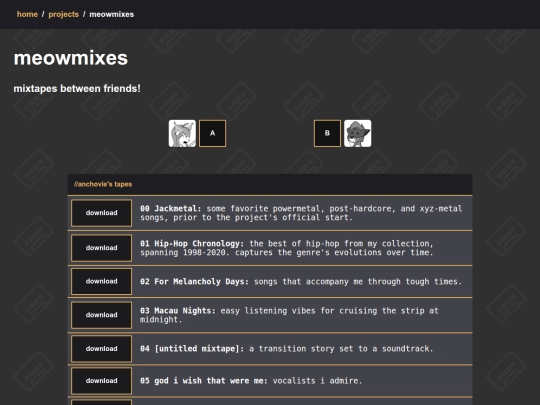Click the 'vocalists i admire.' description text
540x405 pixels.
pos(318,381)
